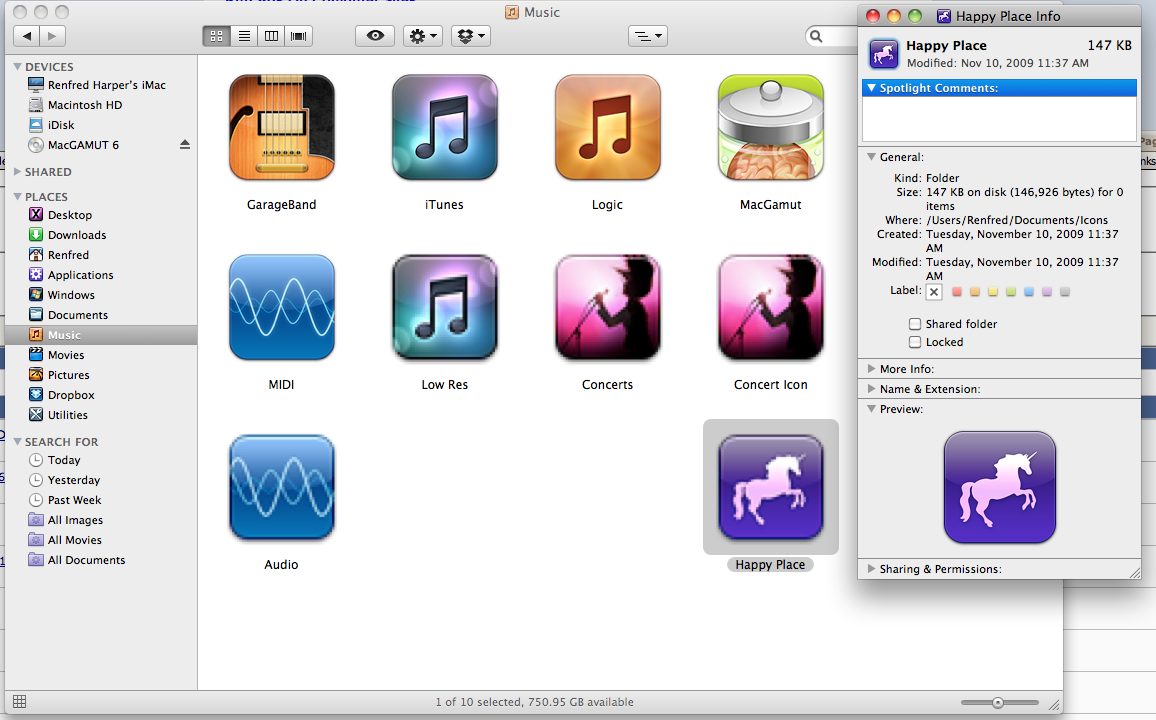Image resolution: width=1156 pixels, height=720 pixels.
Task: Switch to Cover Flow view
Action: 299,35
